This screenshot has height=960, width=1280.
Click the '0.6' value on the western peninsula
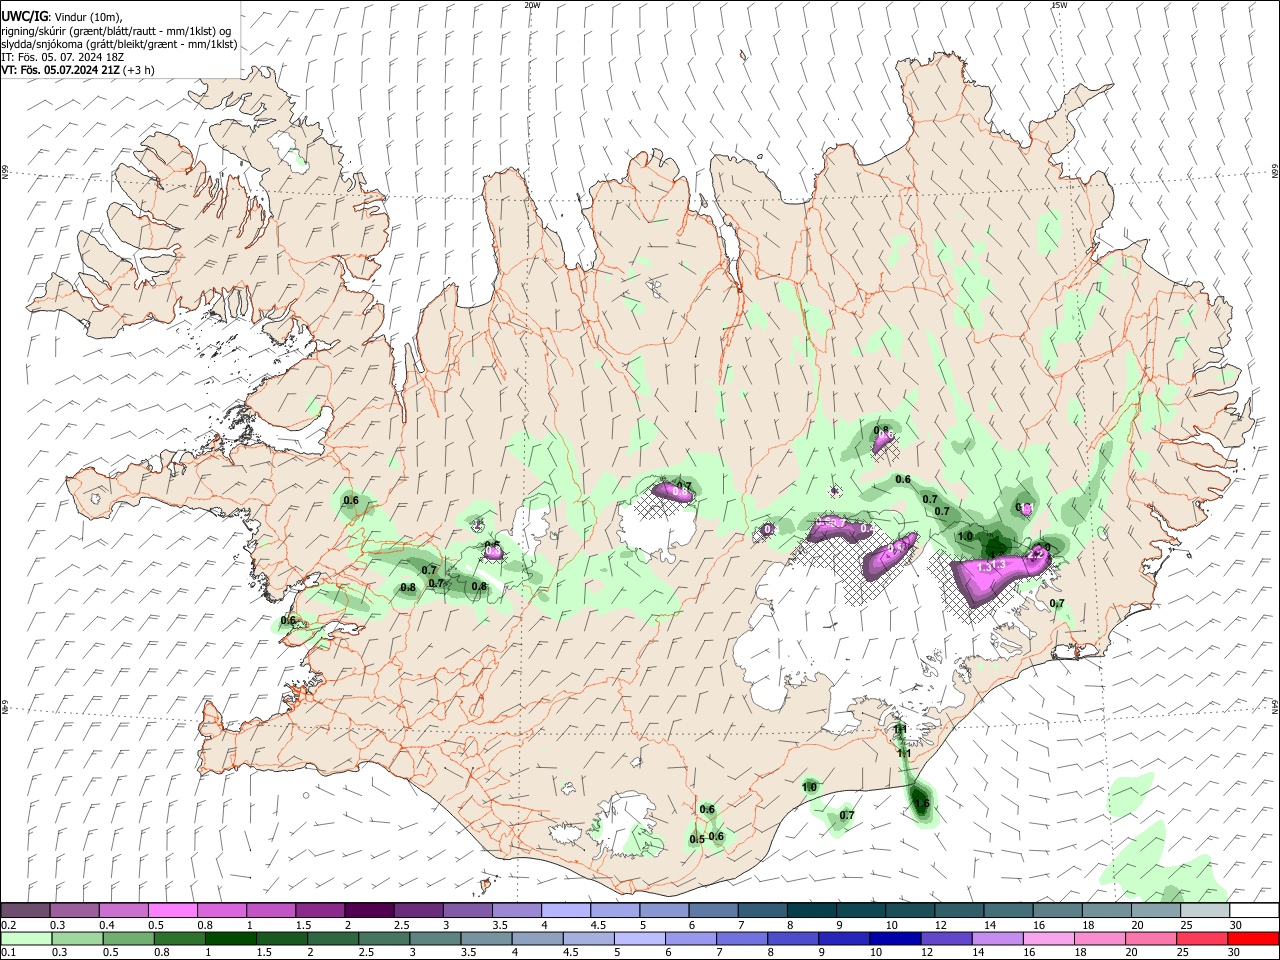[351, 500]
